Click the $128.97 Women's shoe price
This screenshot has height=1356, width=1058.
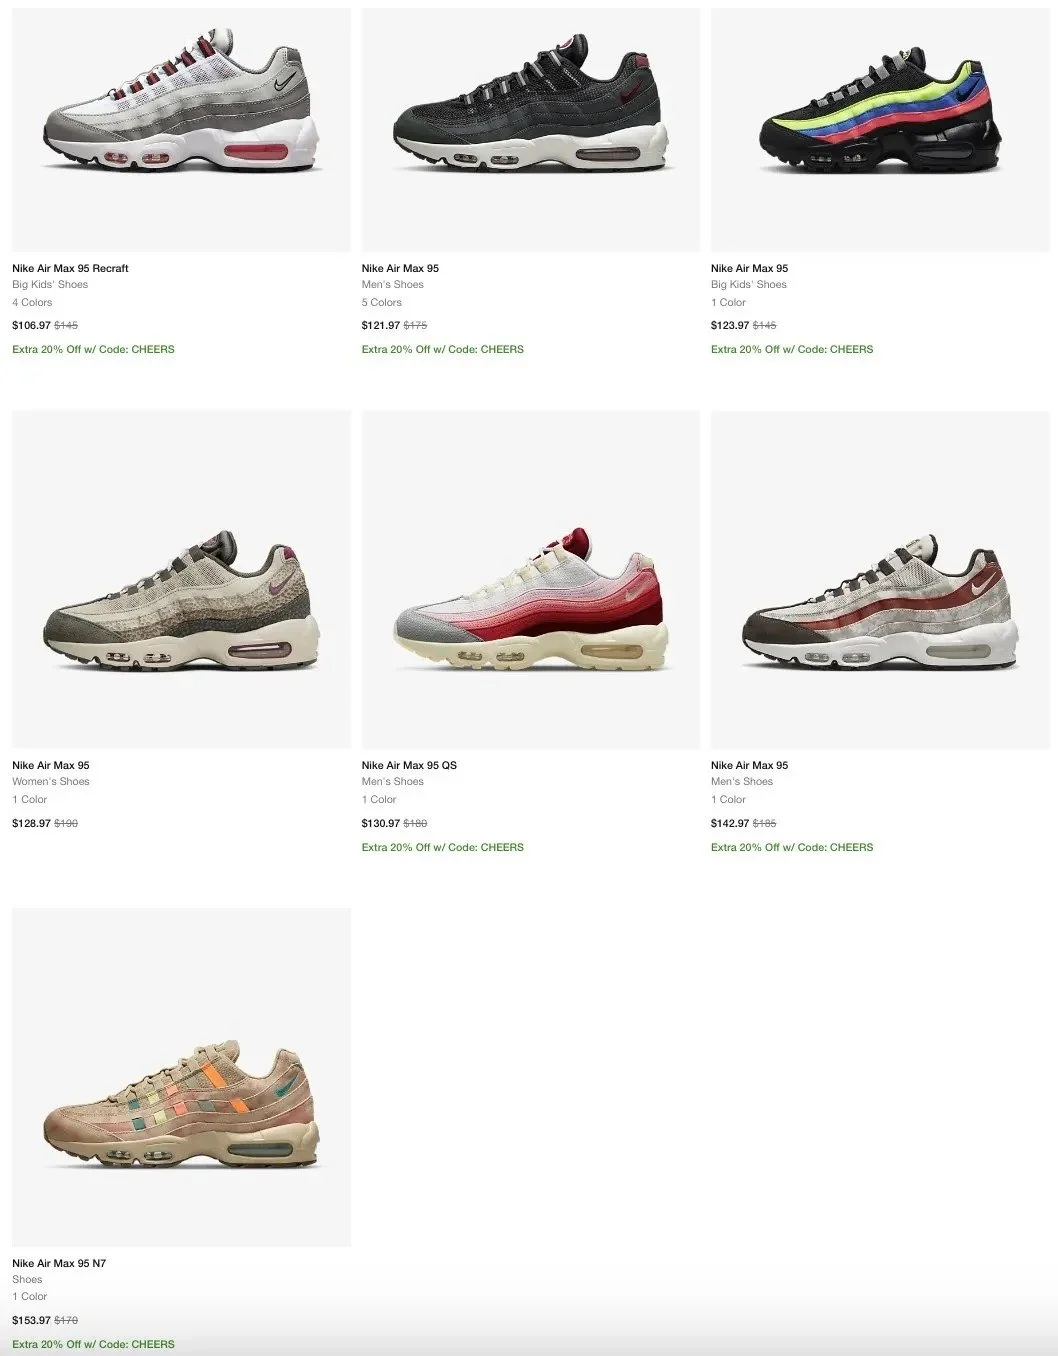coord(31,823)
